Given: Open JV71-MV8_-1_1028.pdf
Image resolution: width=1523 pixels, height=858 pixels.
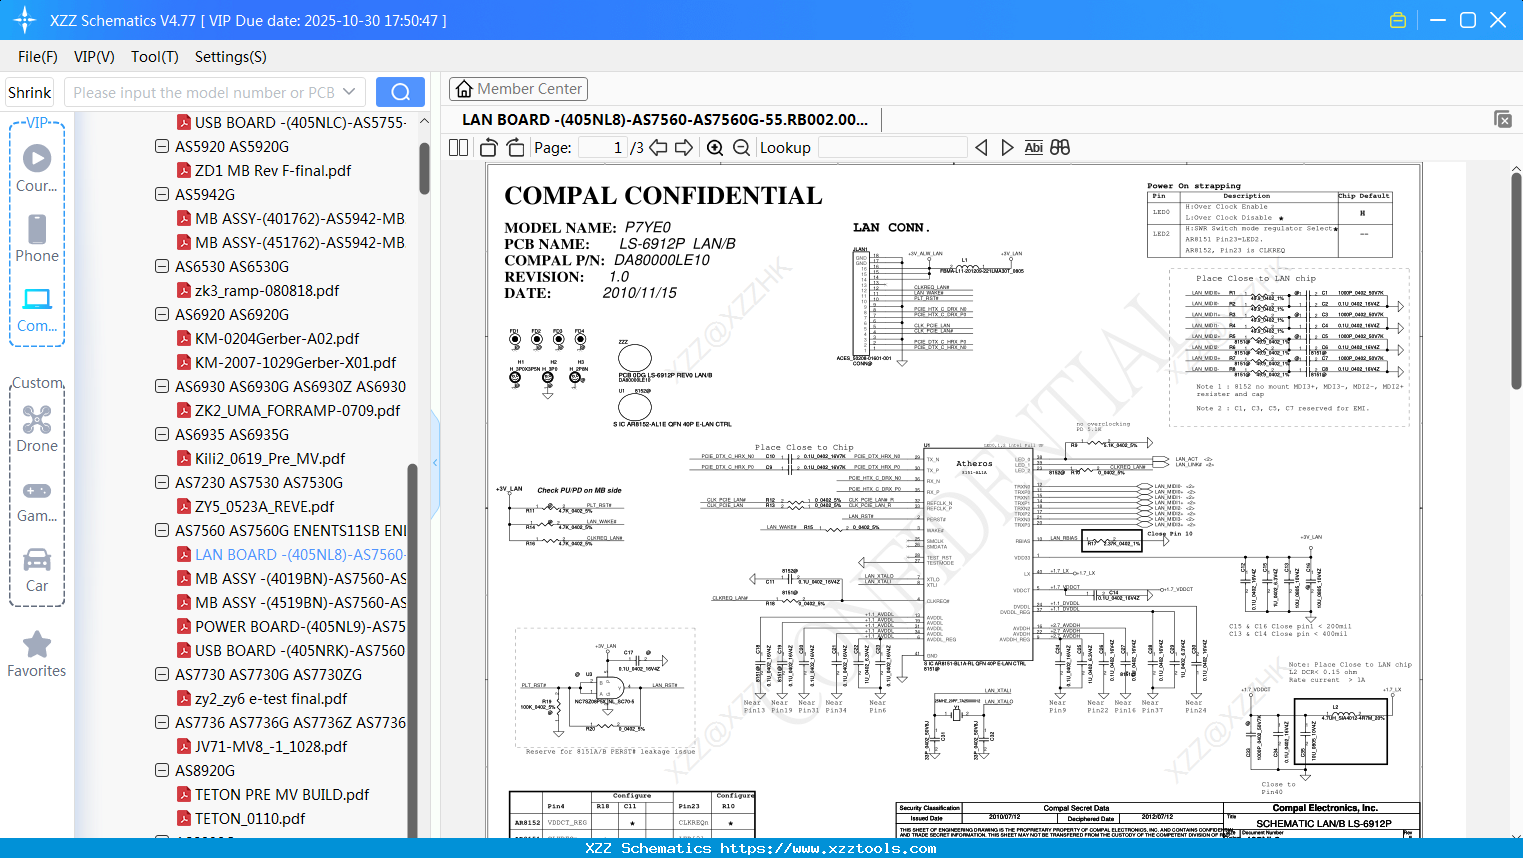Looking at the screenshot, I should tap(271, 746).
